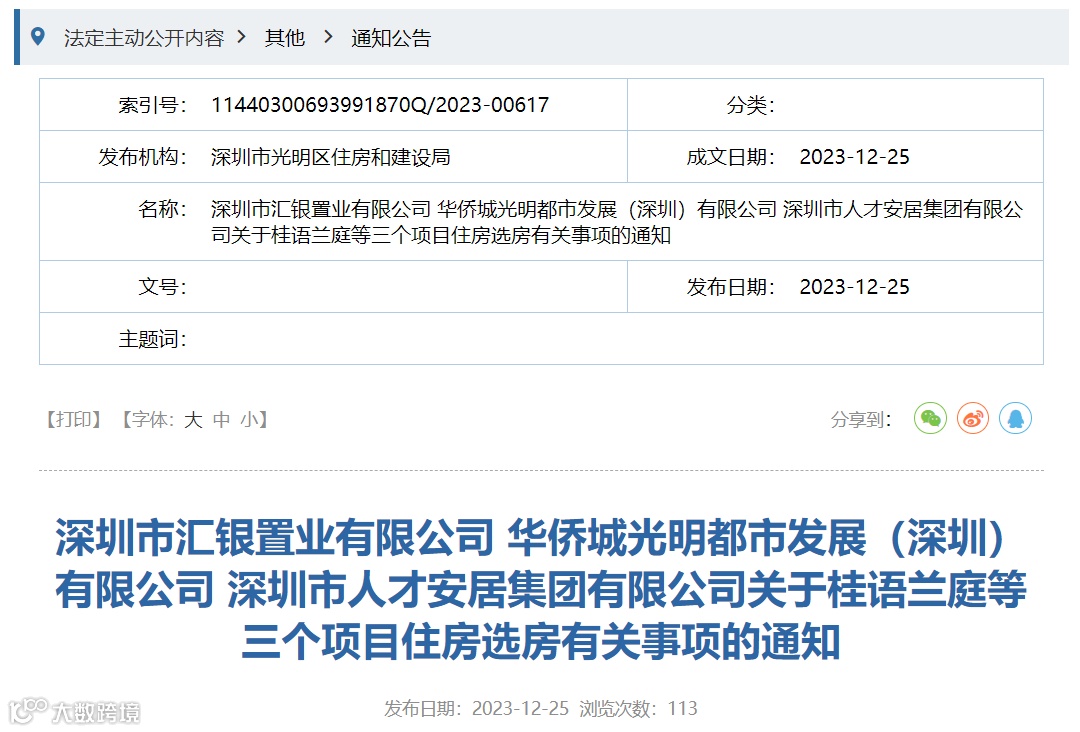Select index number 11440300693991870Q/2023-00617
The width and height of the screenshot is (1080, 732).
tap(380, 105)
